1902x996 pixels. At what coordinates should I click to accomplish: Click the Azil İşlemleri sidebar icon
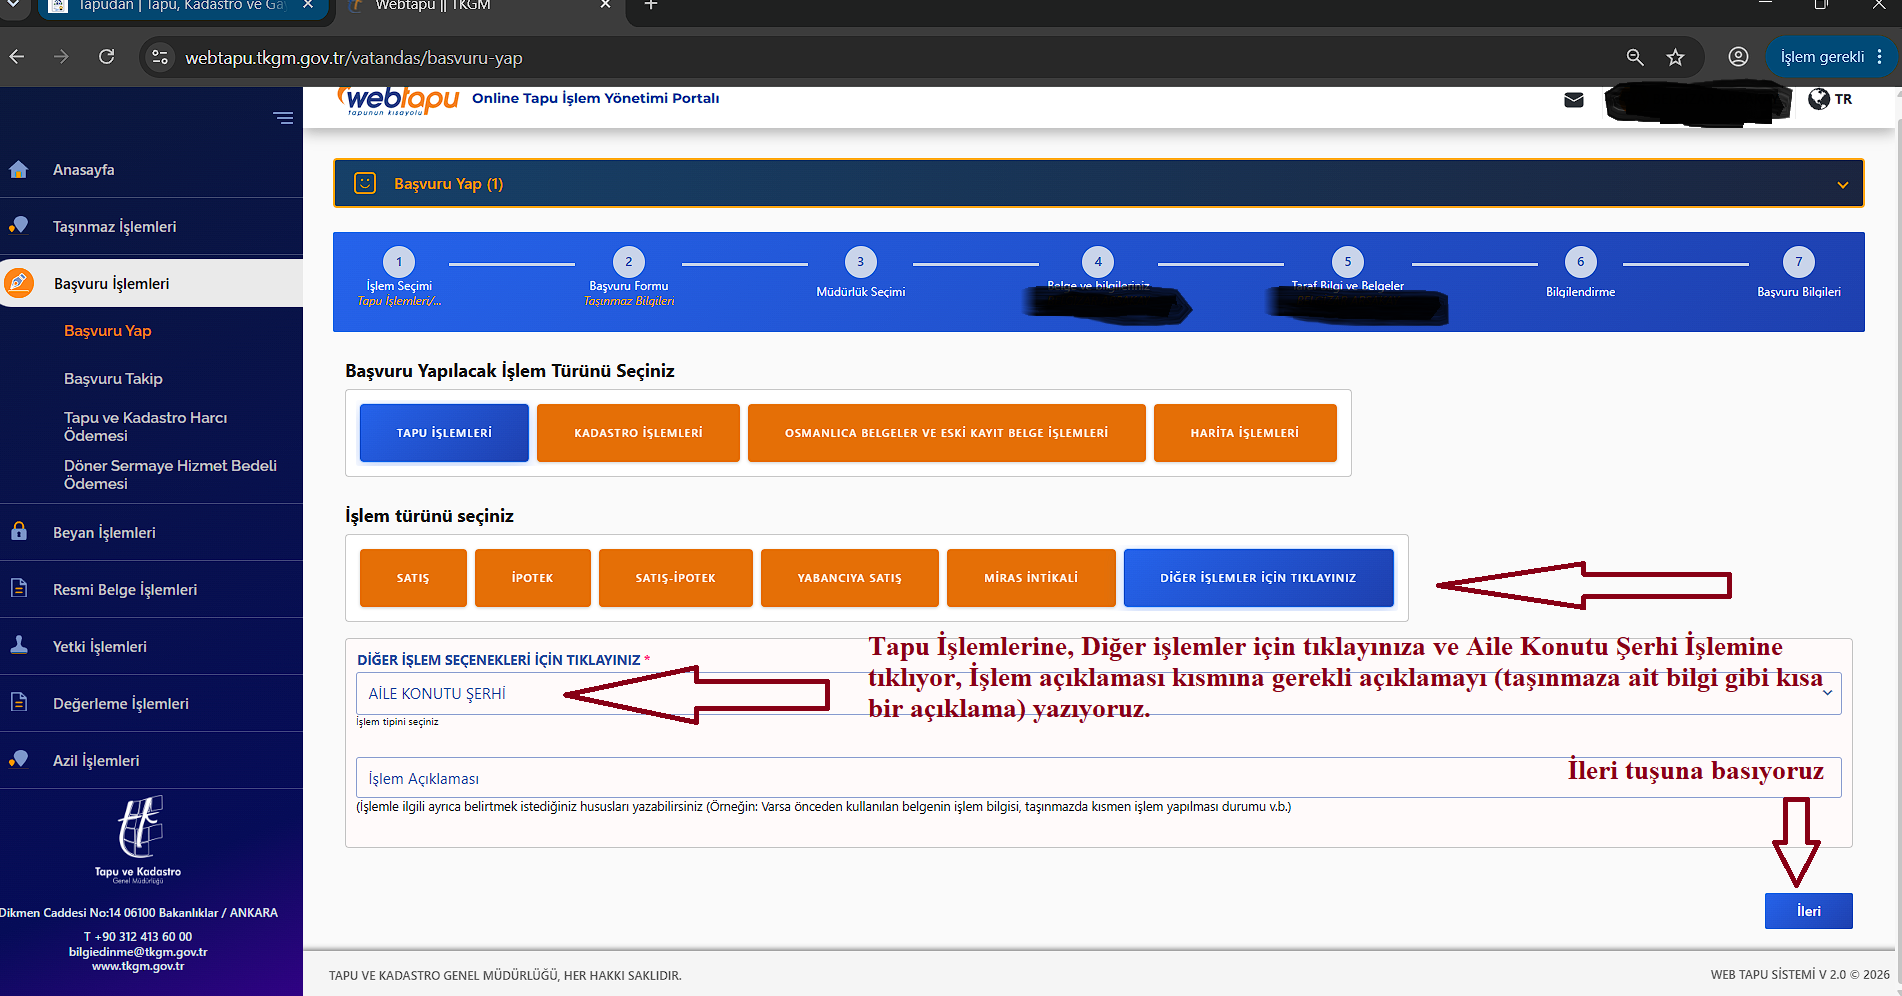(19, 760)
